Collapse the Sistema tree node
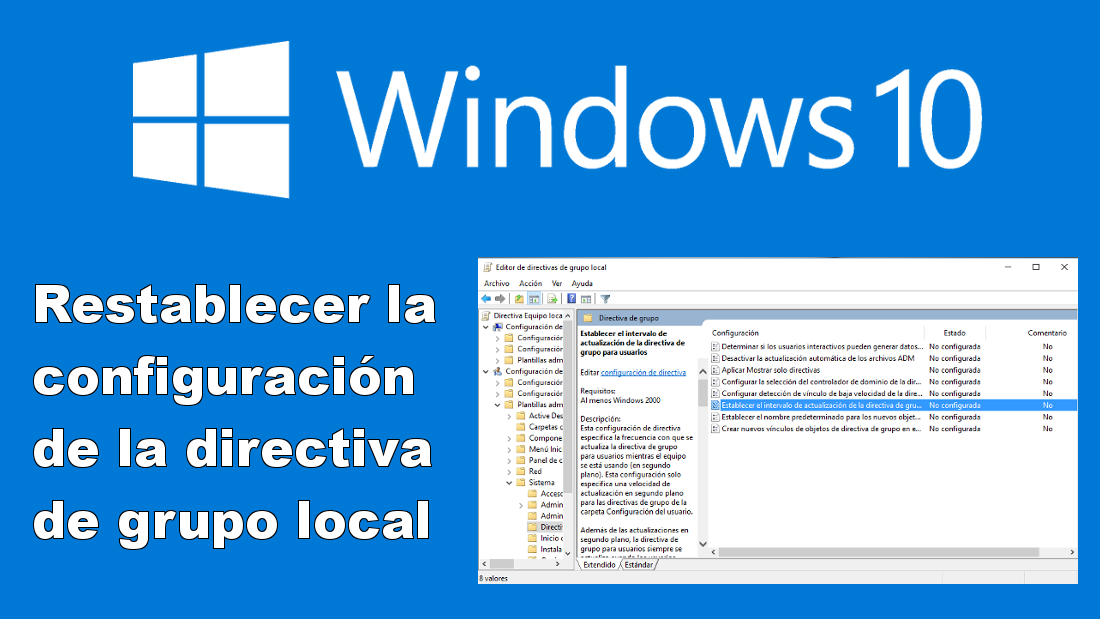 click(x=509, y=483)
